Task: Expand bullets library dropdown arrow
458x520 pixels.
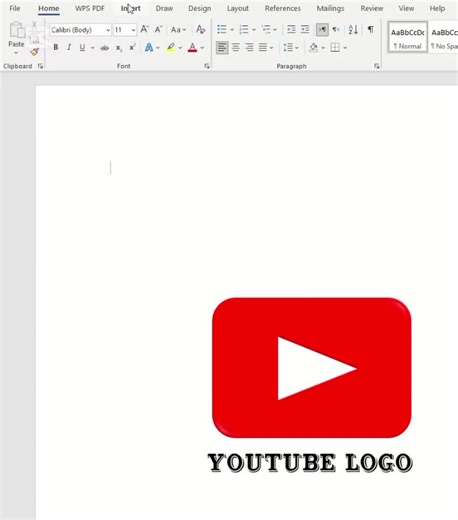Action: click(x=232, y=30)
